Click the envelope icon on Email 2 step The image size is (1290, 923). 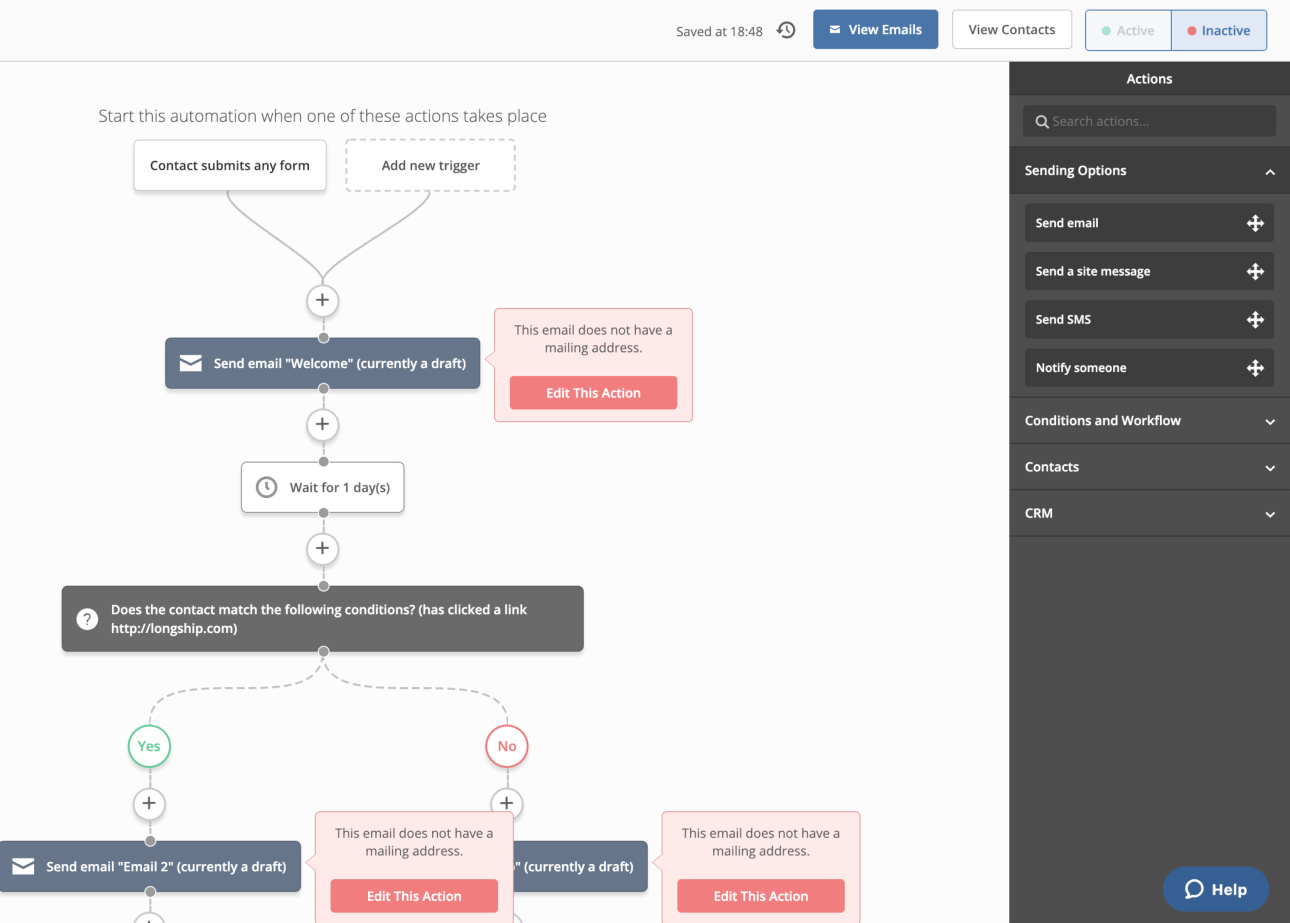[x=23, y=867]
